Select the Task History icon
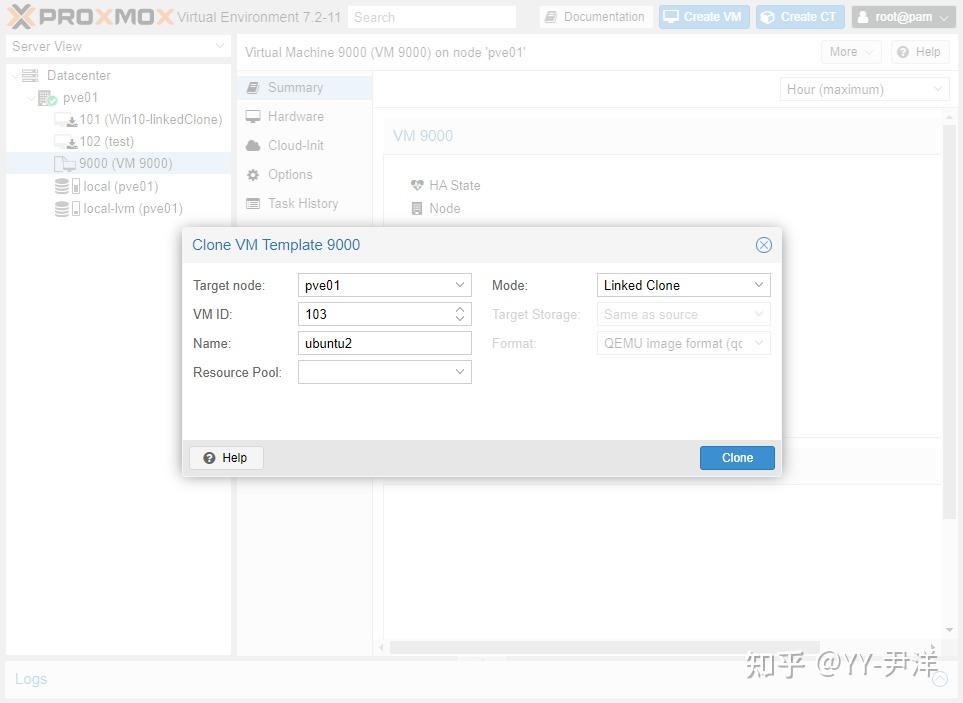 tap(255, 203)
